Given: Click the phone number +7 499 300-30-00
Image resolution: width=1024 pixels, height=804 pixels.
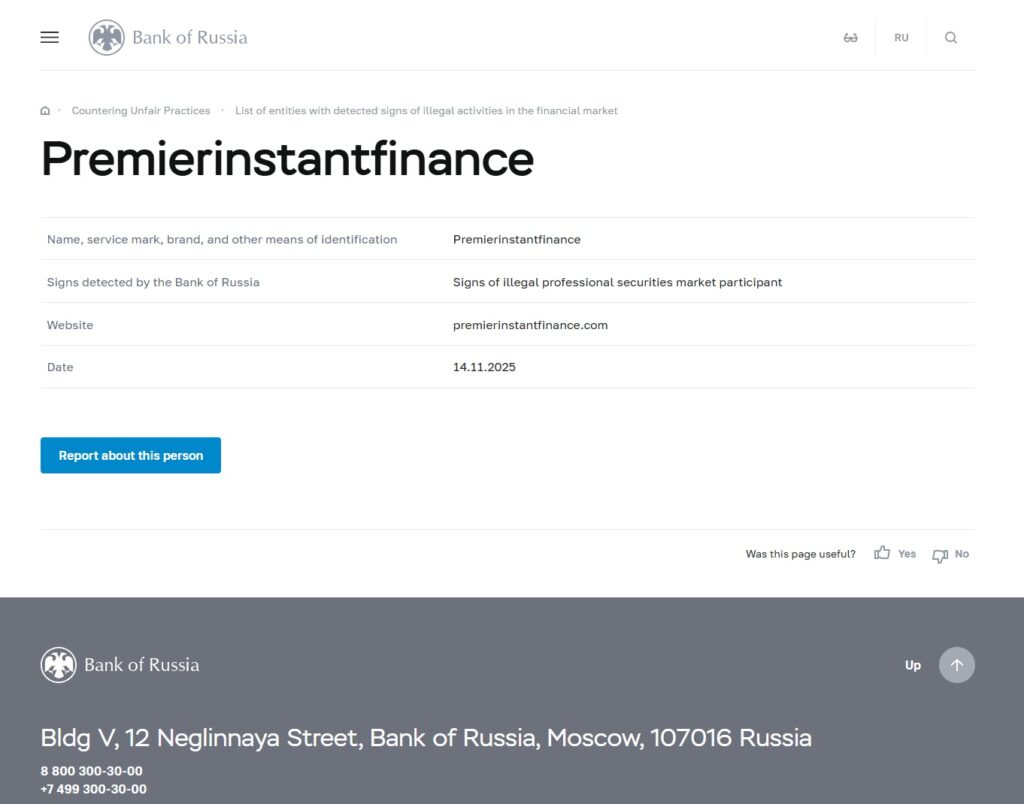Looking at the screenshot, I should (93, 789).
